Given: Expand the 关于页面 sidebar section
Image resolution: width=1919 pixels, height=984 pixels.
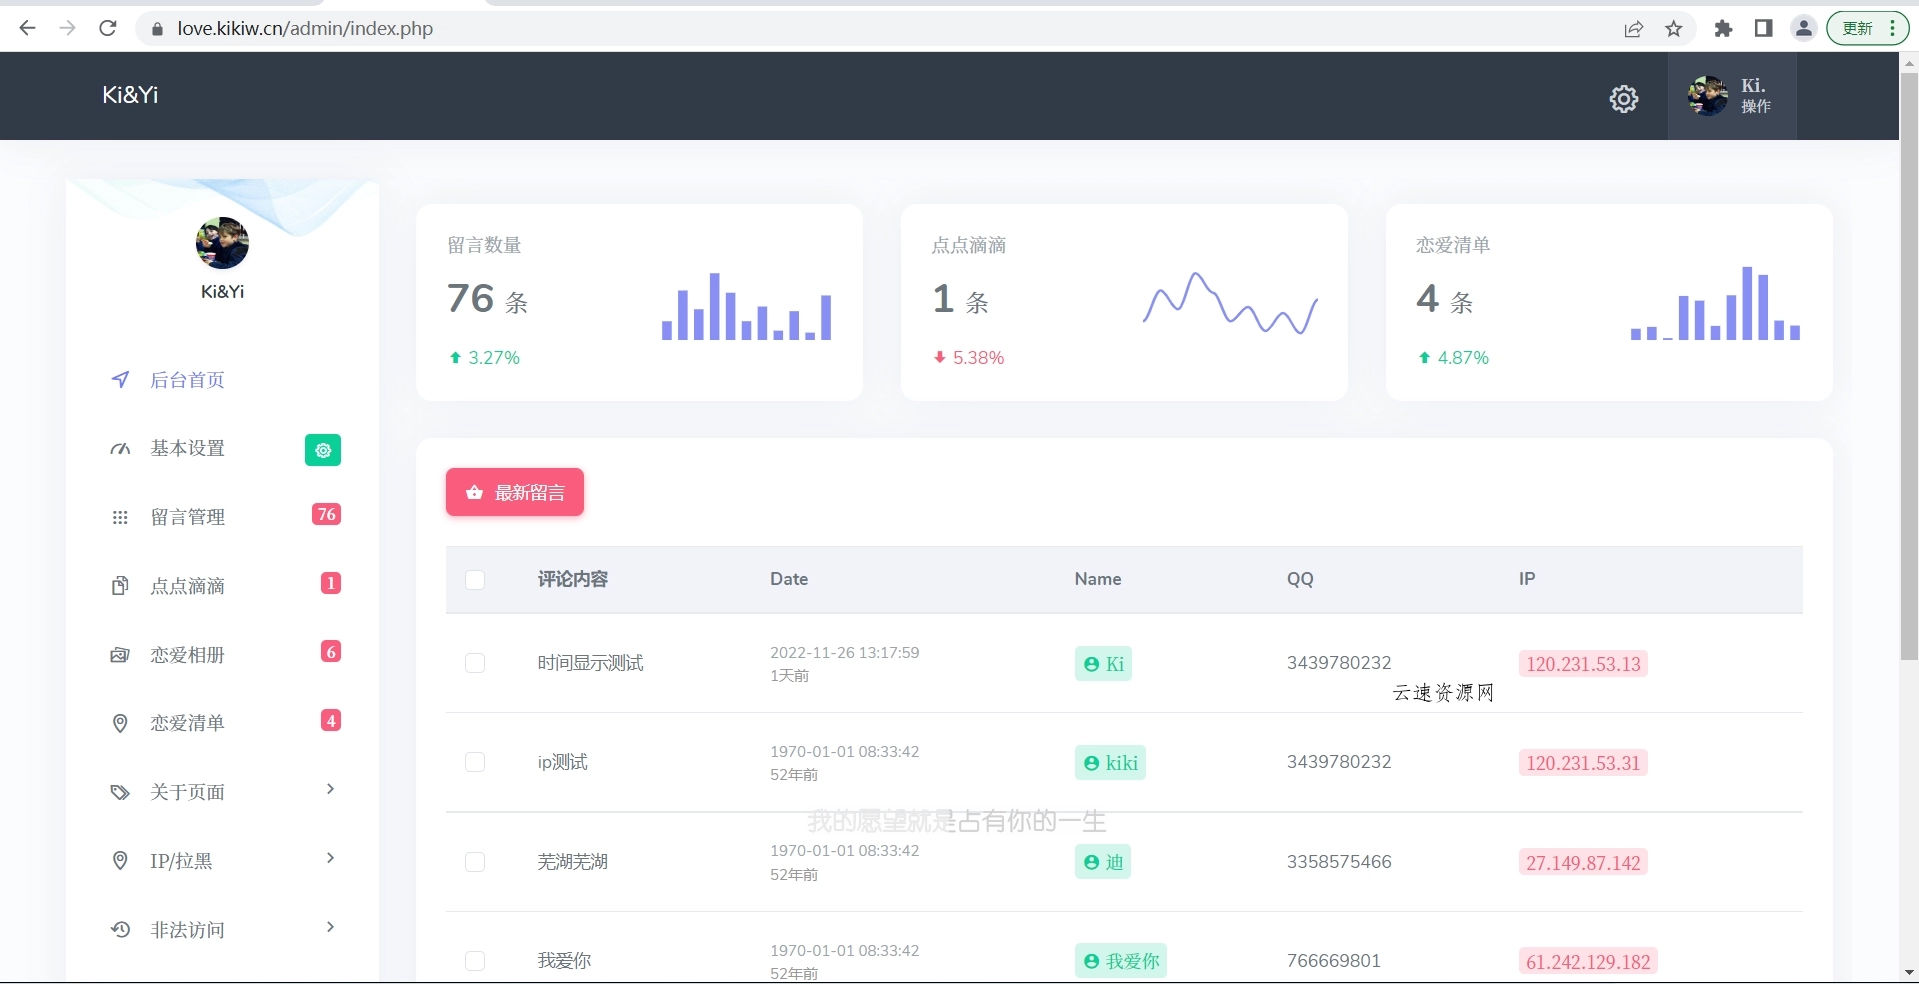Looking at the screenshot, I should (330, 790).
